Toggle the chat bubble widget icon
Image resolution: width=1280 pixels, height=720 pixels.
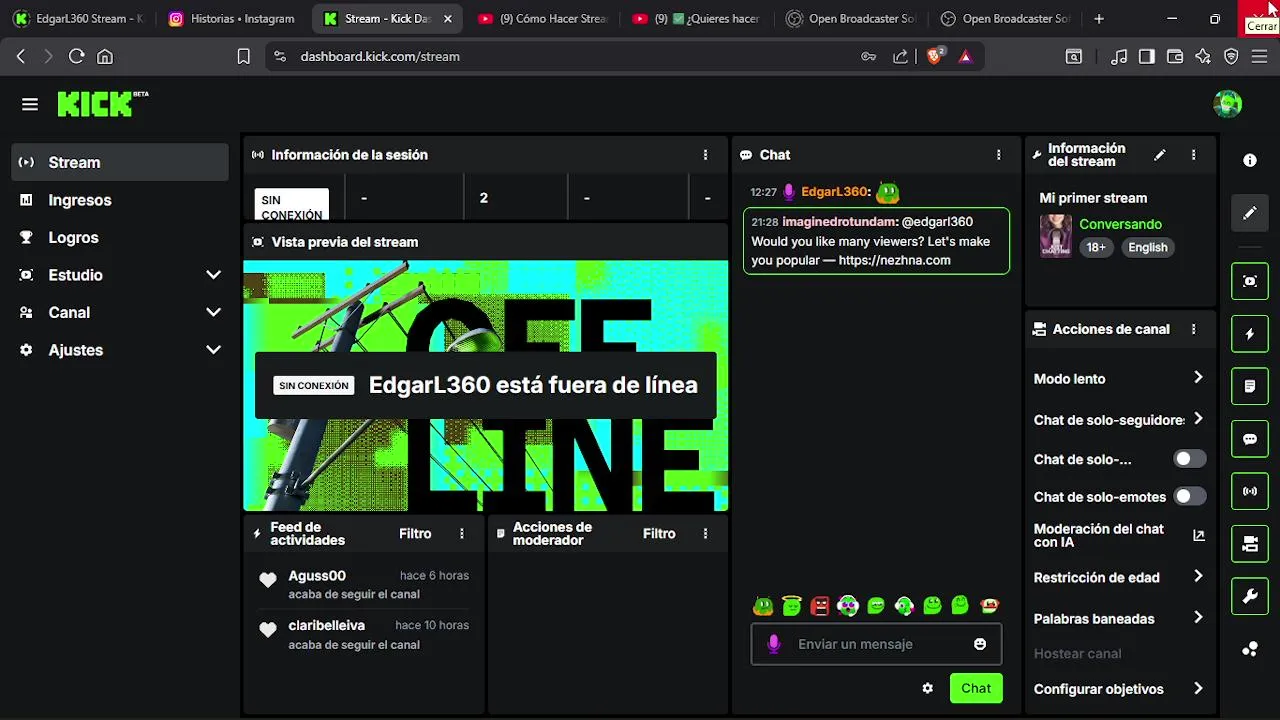pyautogui.click(x=1250, y=439)
